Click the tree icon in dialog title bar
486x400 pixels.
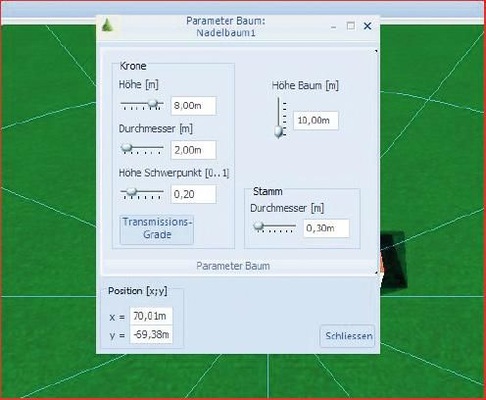point(107,26)
